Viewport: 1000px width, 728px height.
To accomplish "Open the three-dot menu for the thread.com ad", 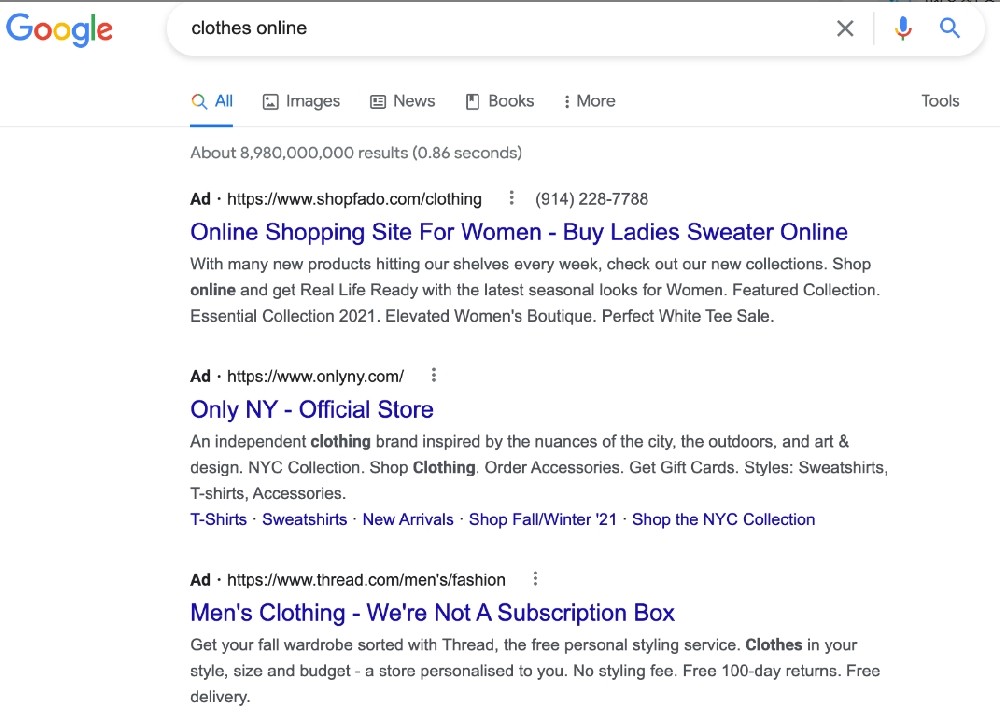I will pos(535,579).
